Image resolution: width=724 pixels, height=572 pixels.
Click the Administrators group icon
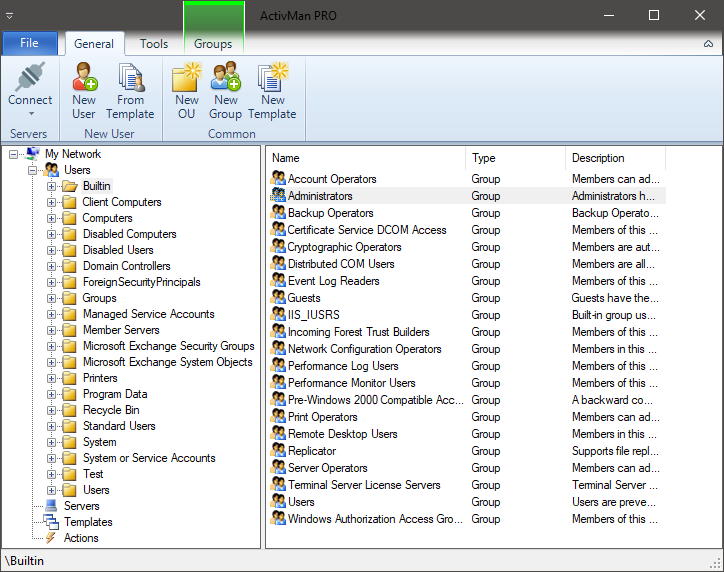pyautogui.click(x=278, y=195)
